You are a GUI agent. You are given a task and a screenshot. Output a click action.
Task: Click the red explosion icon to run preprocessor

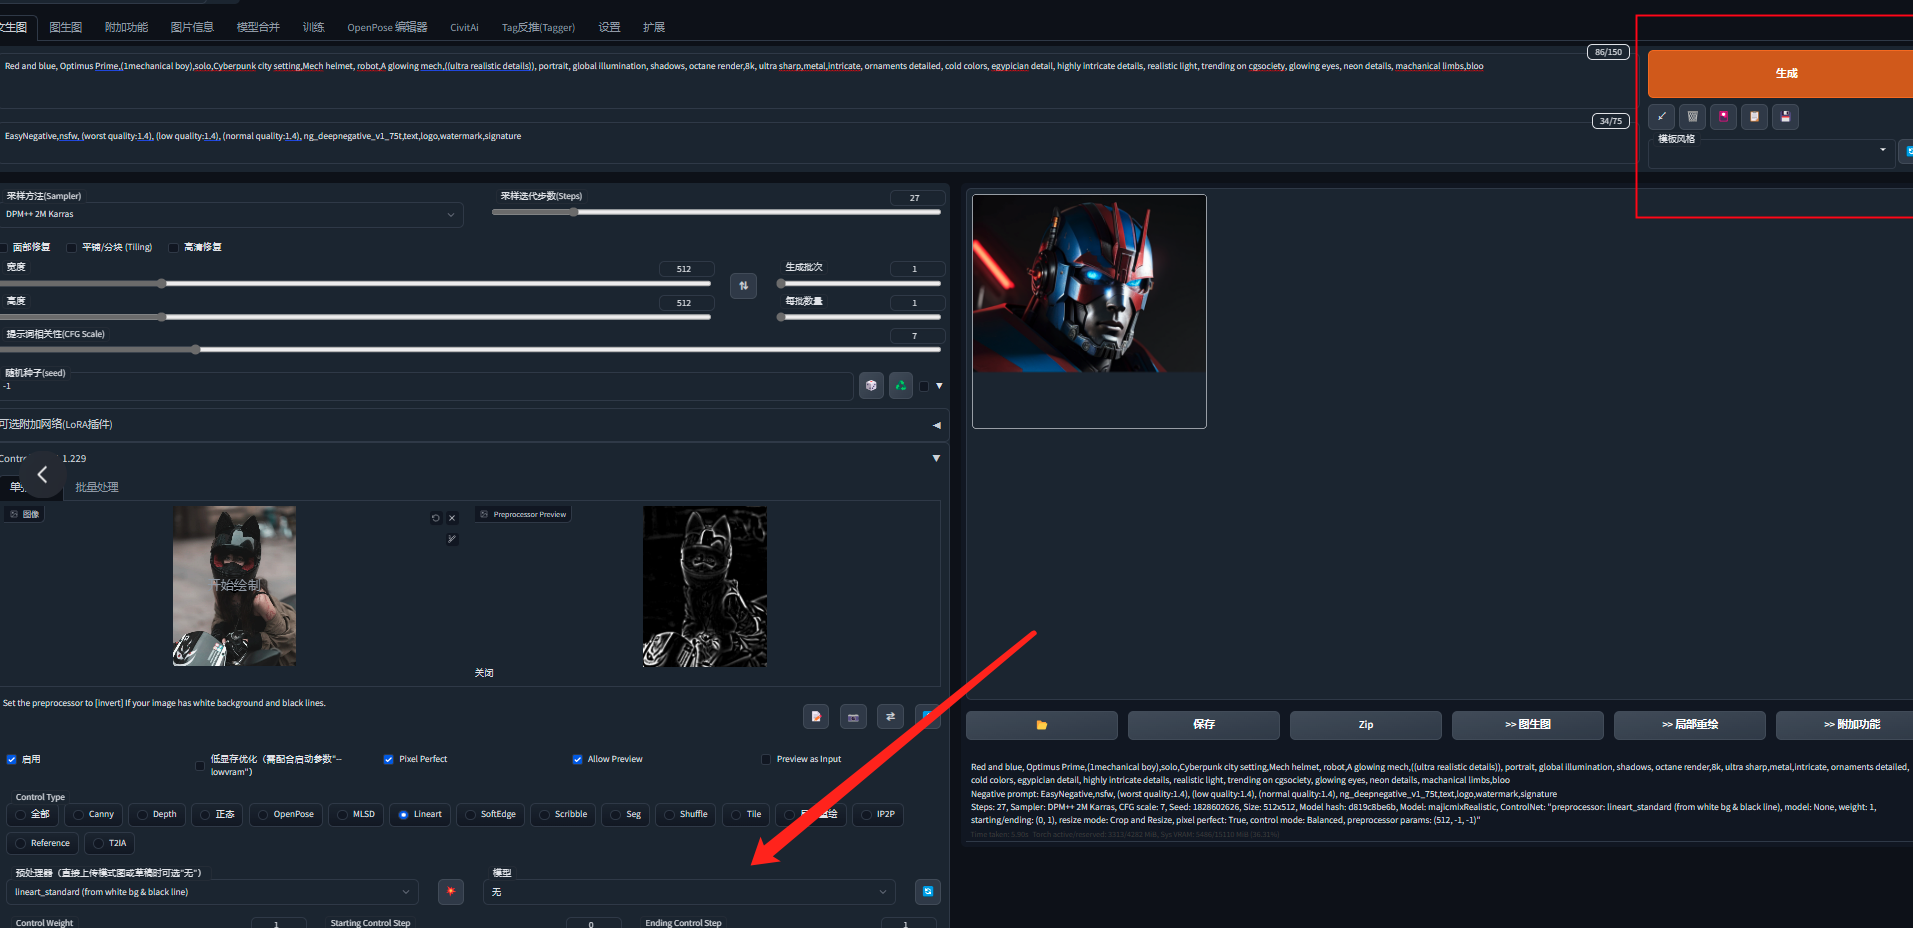(451, 892)
